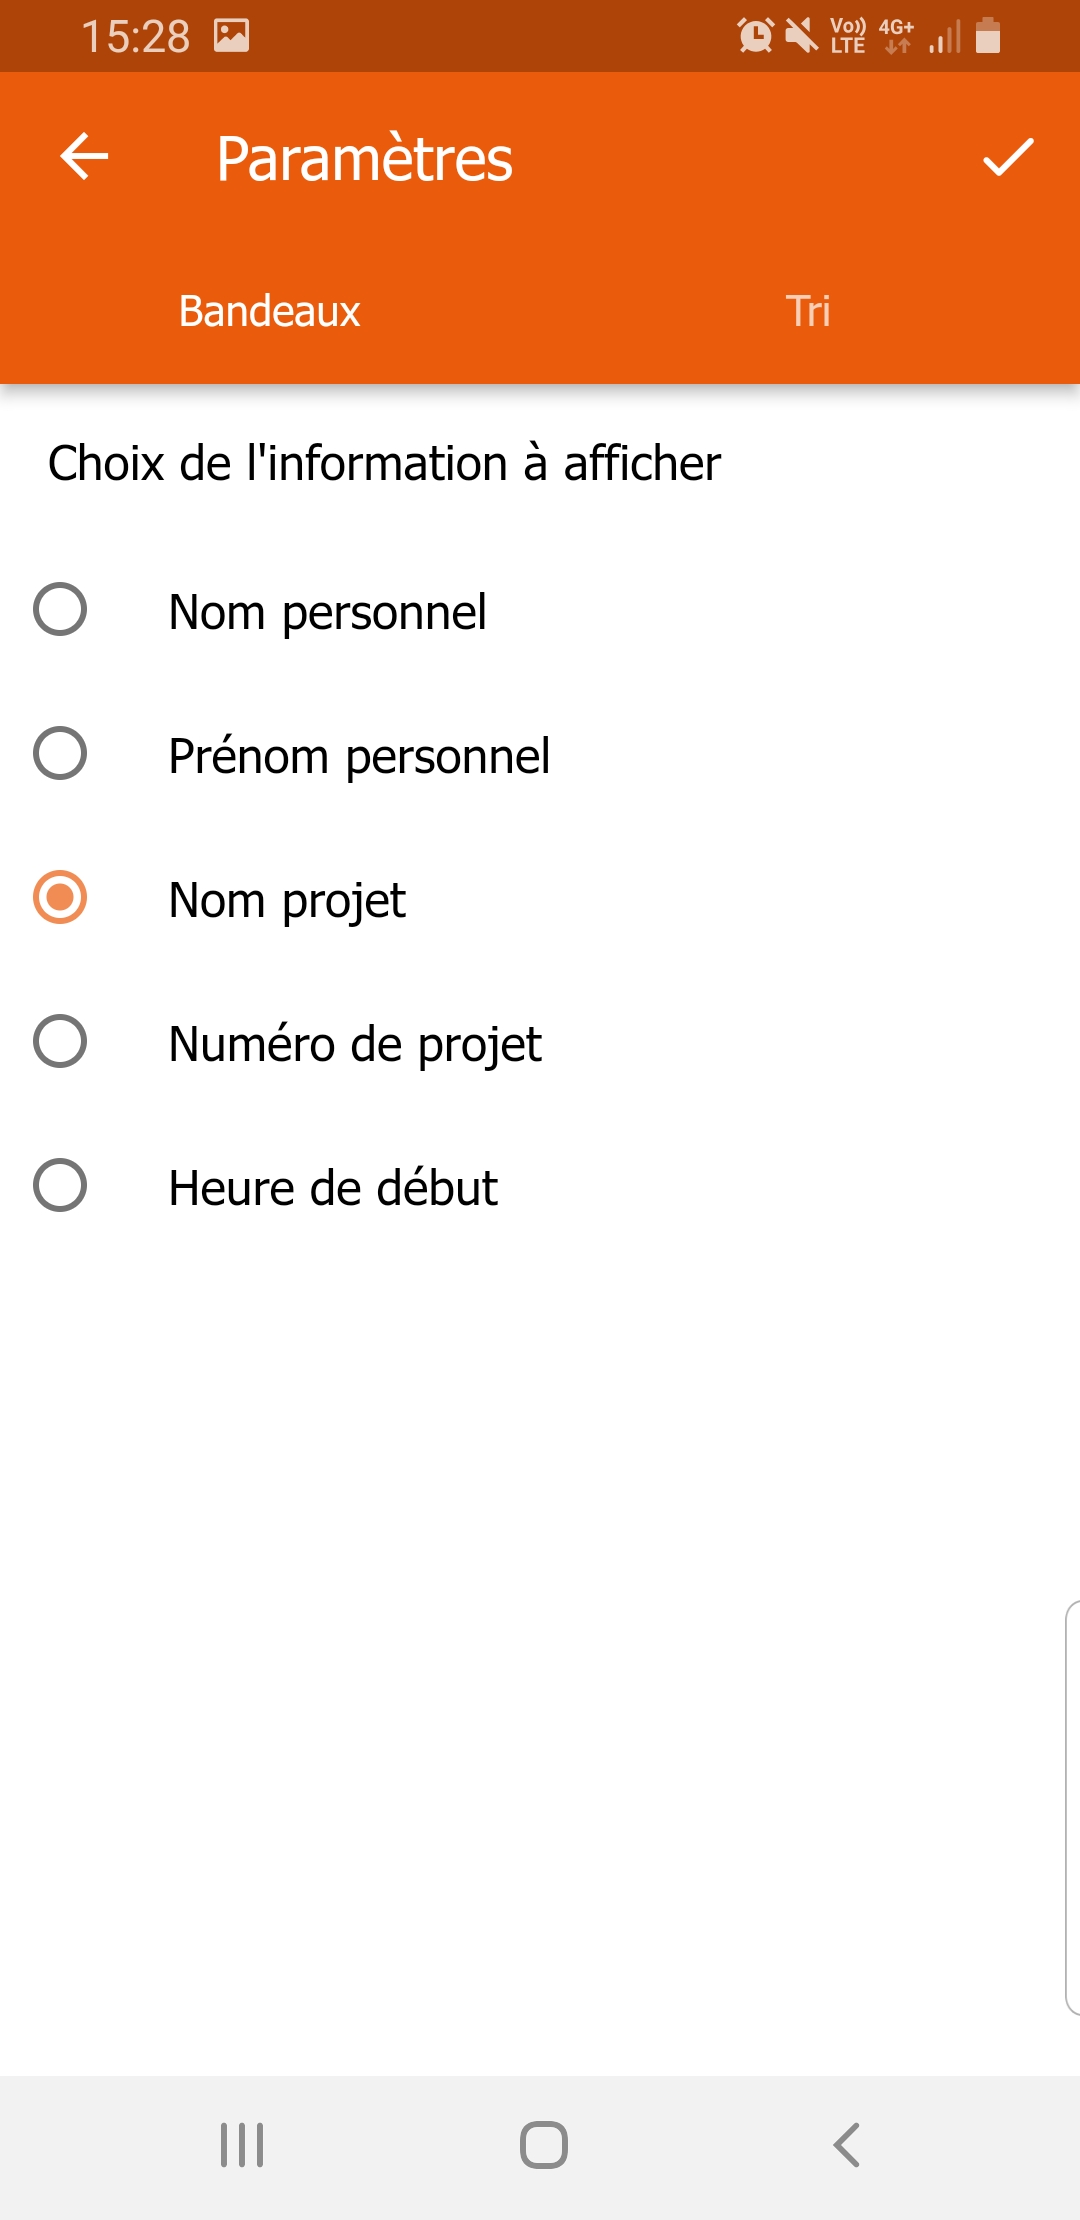Tap the alarm icon in status bar

pyautogui.click(x=755, y=36)
